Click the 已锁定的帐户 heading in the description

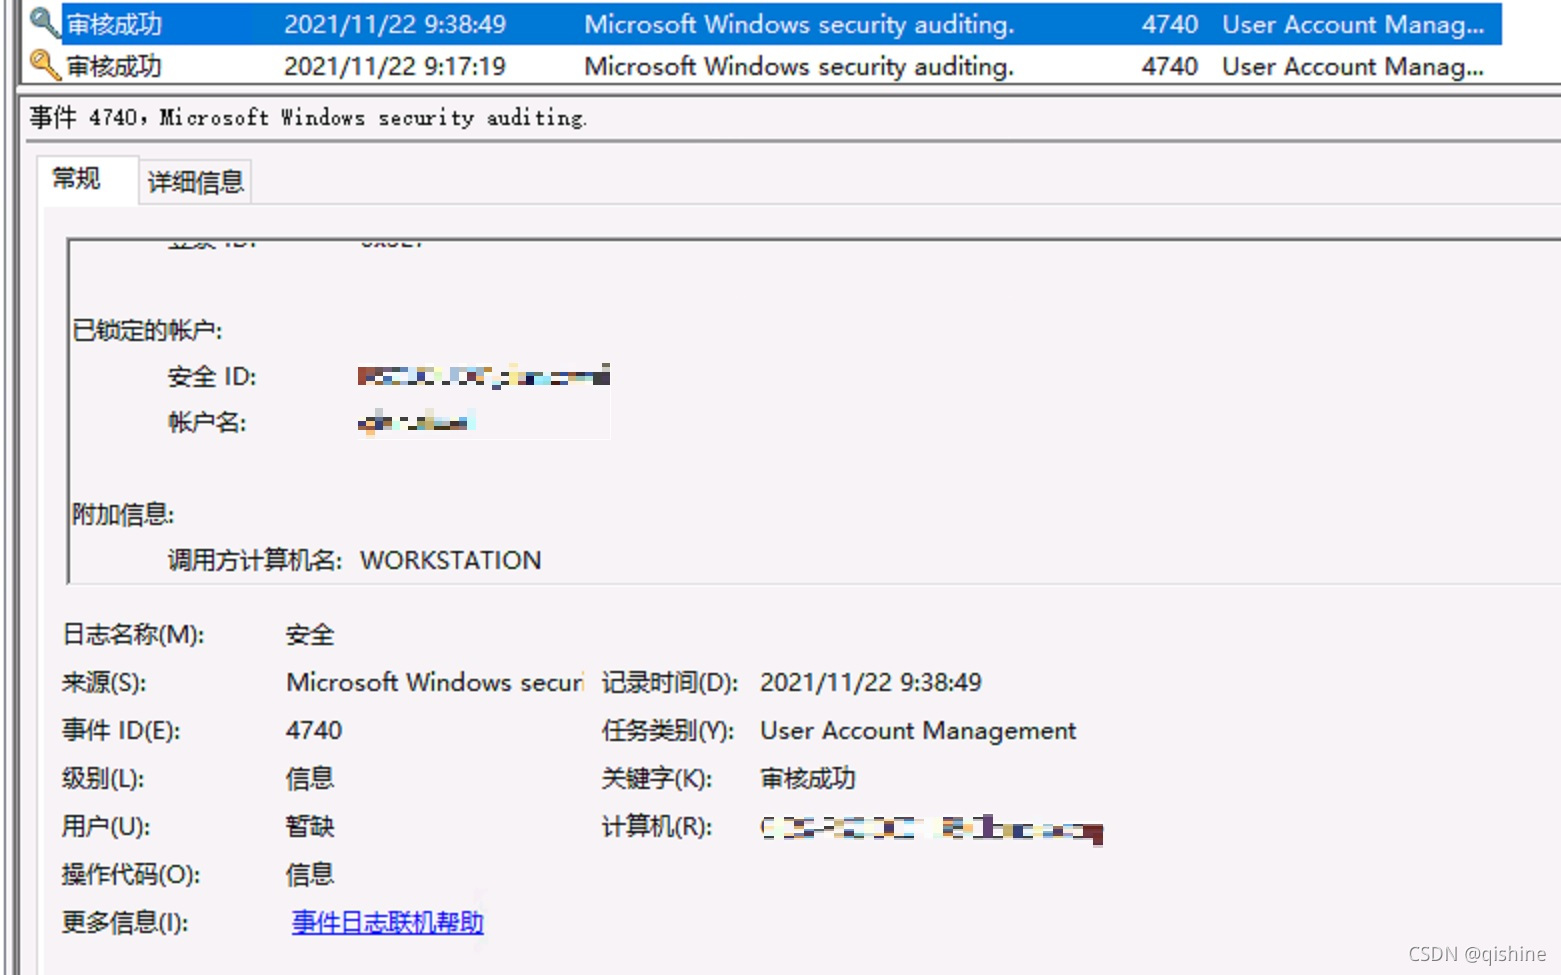(148, 330)
